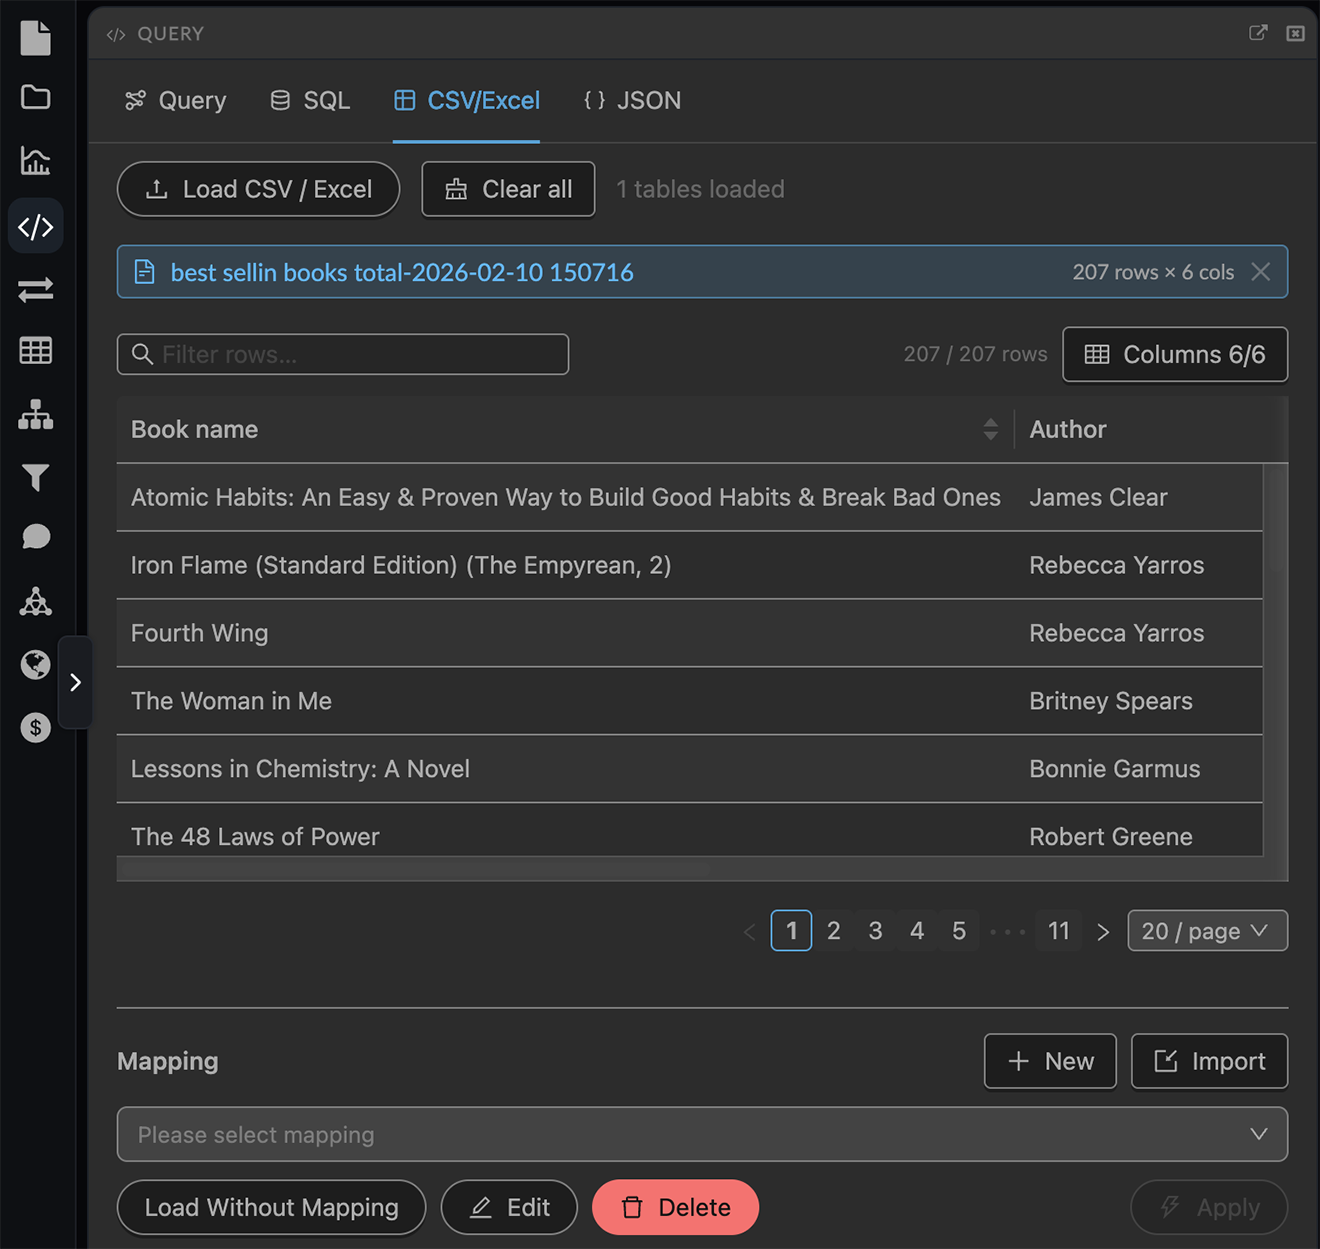1320x1249 pixels.
Task: Sort by Book name column
Action: point(990,429)
